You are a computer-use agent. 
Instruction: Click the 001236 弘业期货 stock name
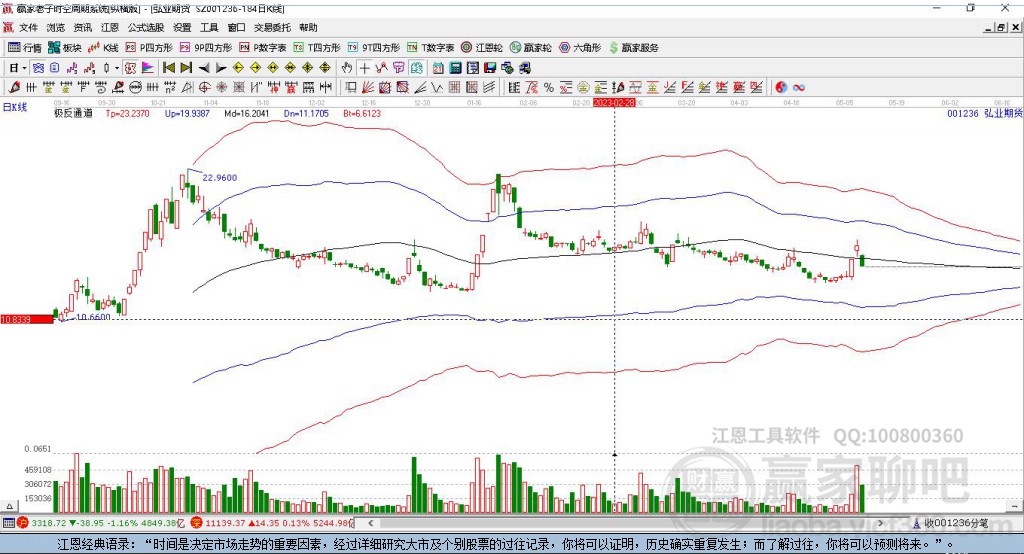click(984, 113)
